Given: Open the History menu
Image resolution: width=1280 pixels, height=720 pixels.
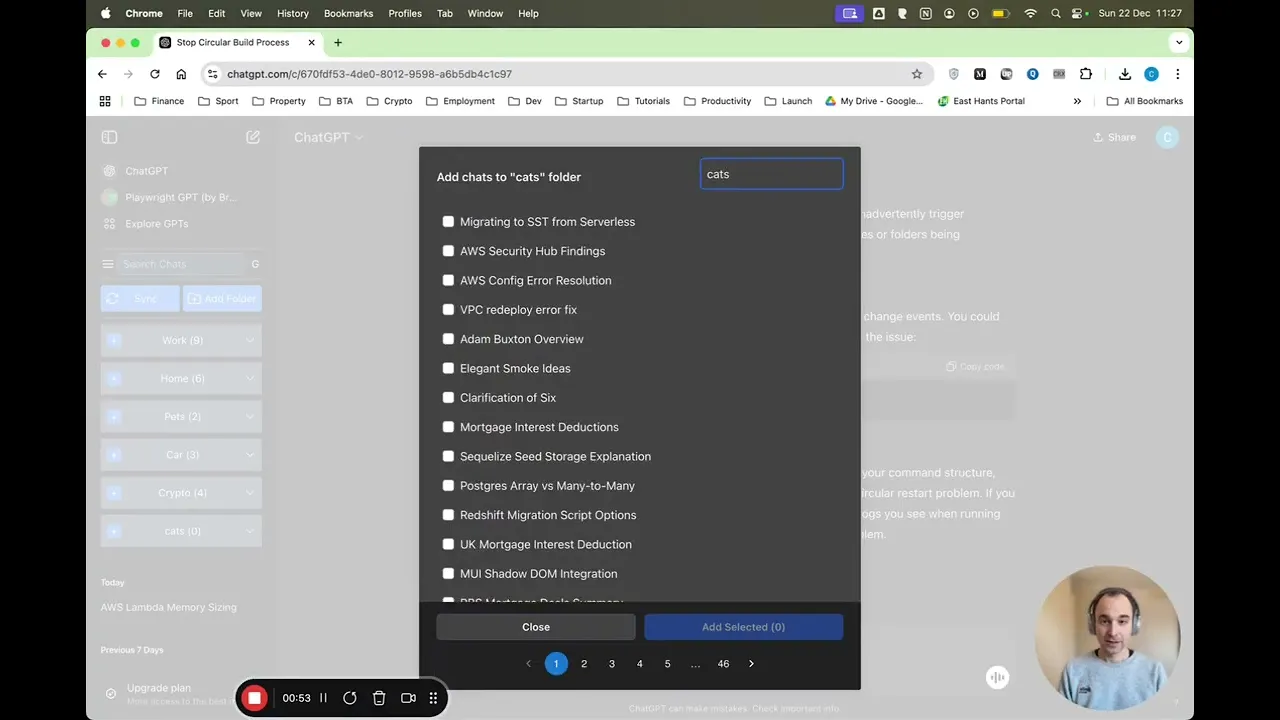Looking at the screenshot, I should click(x=293, y=13).
